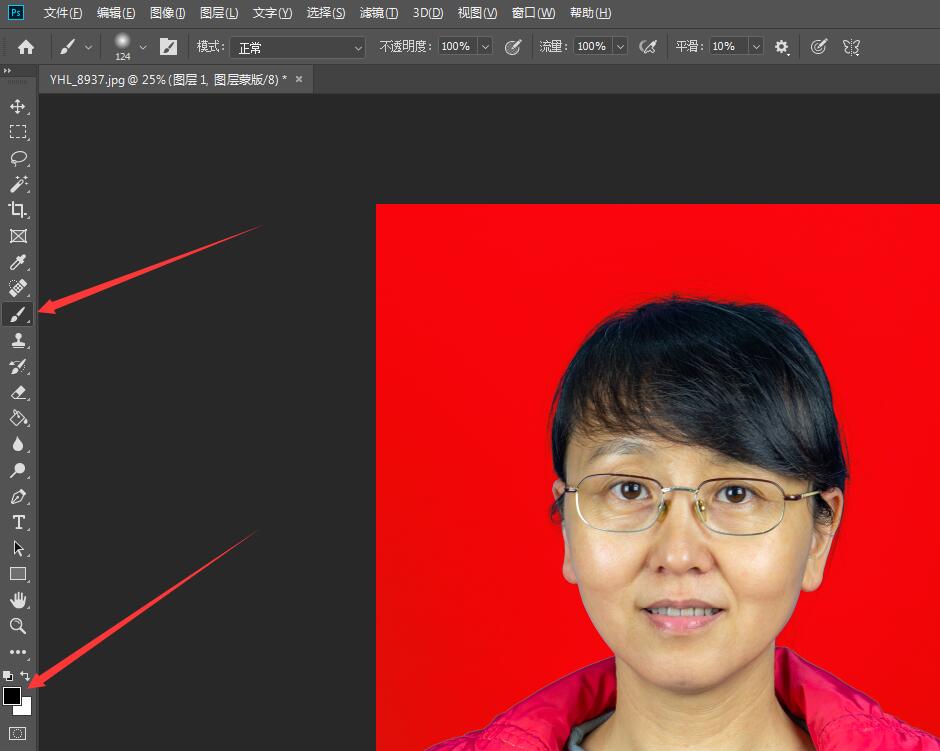Image resolution: width=940 pixels, height=751 pixels.
Task: Select the Clone Stamp tool
Action: (17, 340)
